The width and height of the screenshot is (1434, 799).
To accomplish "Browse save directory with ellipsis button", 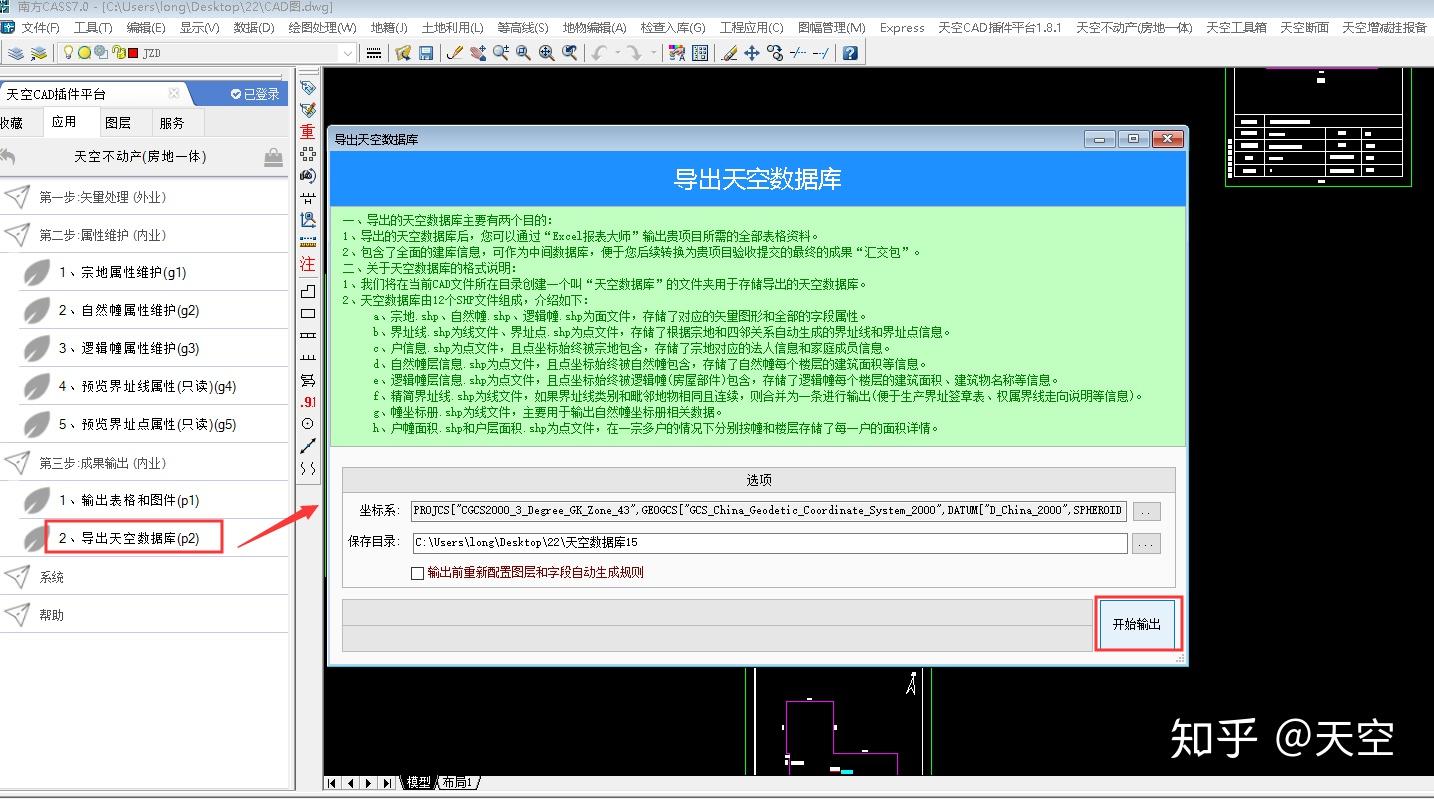I will pyautogui.click(x=1146, y=543).
